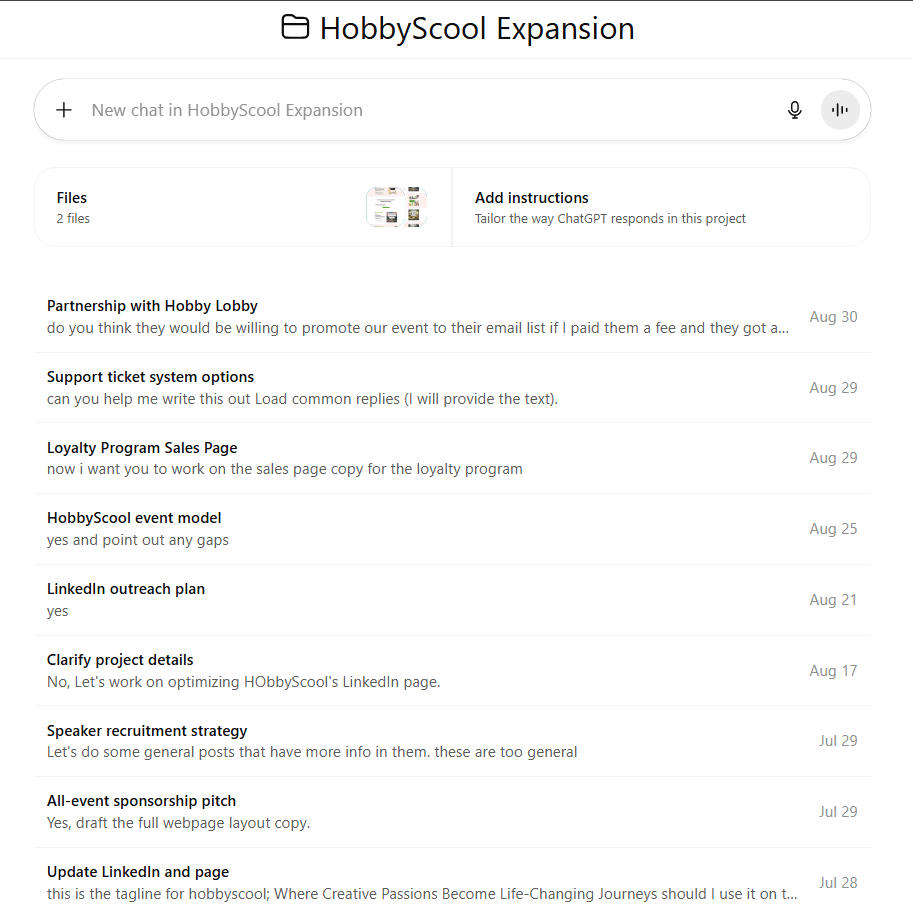Click the Aug 17 date label
The image size is (913, 909).
(x=833, y=671)
